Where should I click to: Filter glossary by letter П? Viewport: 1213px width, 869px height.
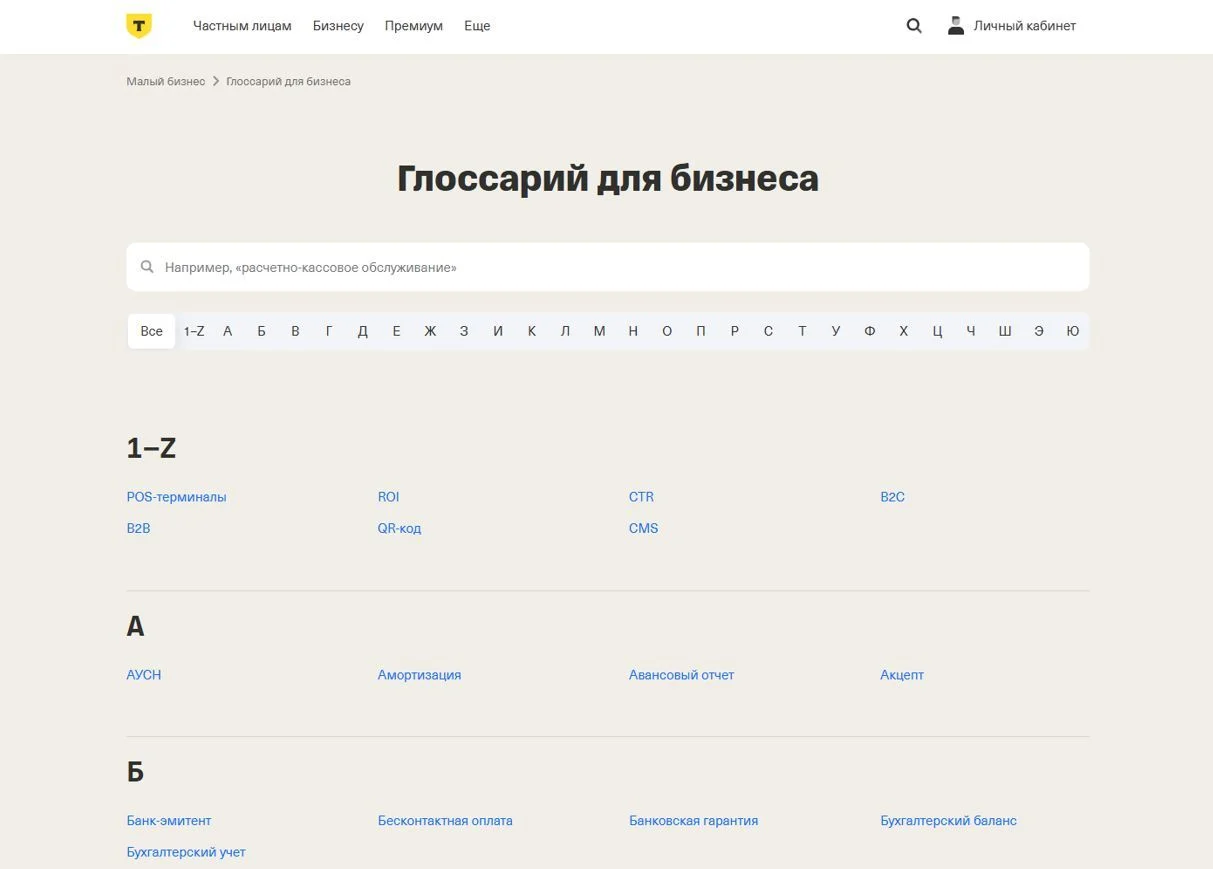pyautogui.click(x=701, y=331)
